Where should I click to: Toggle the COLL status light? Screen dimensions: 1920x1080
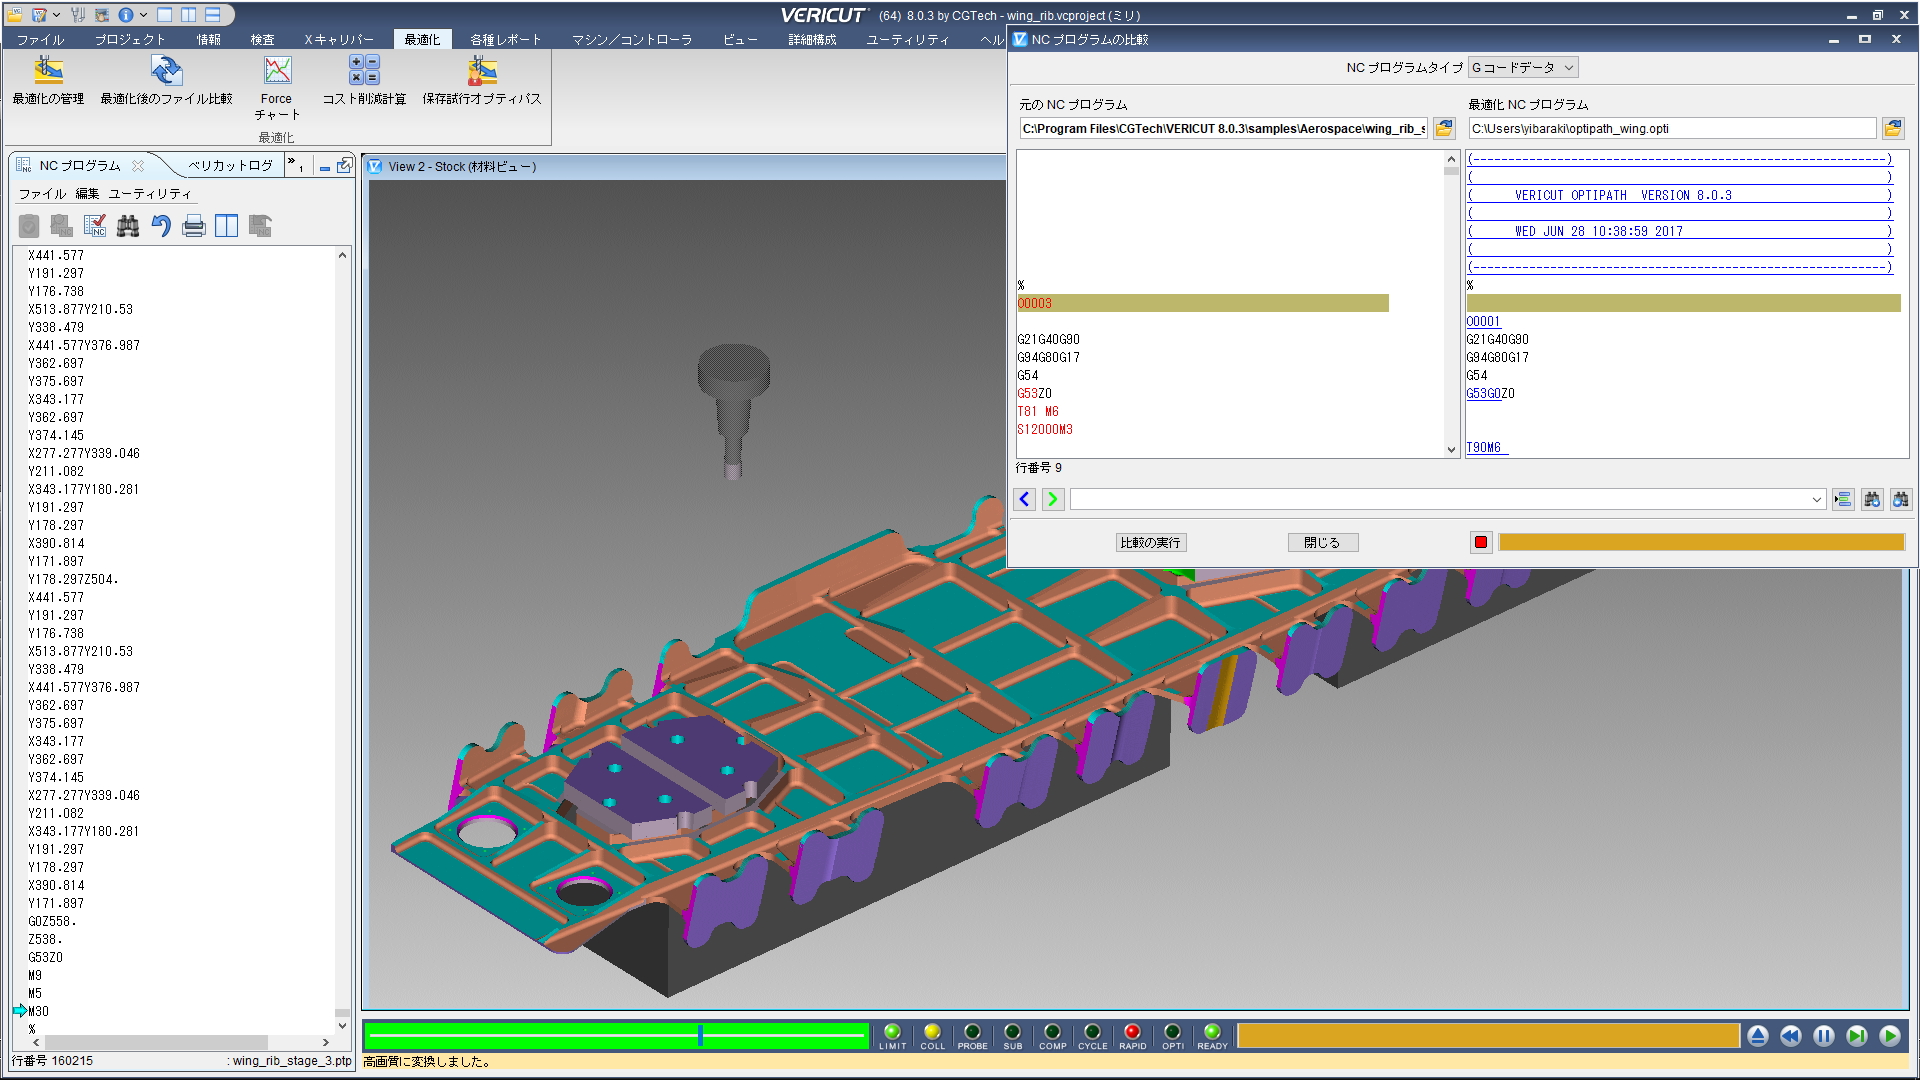[x=932, y=1036]
